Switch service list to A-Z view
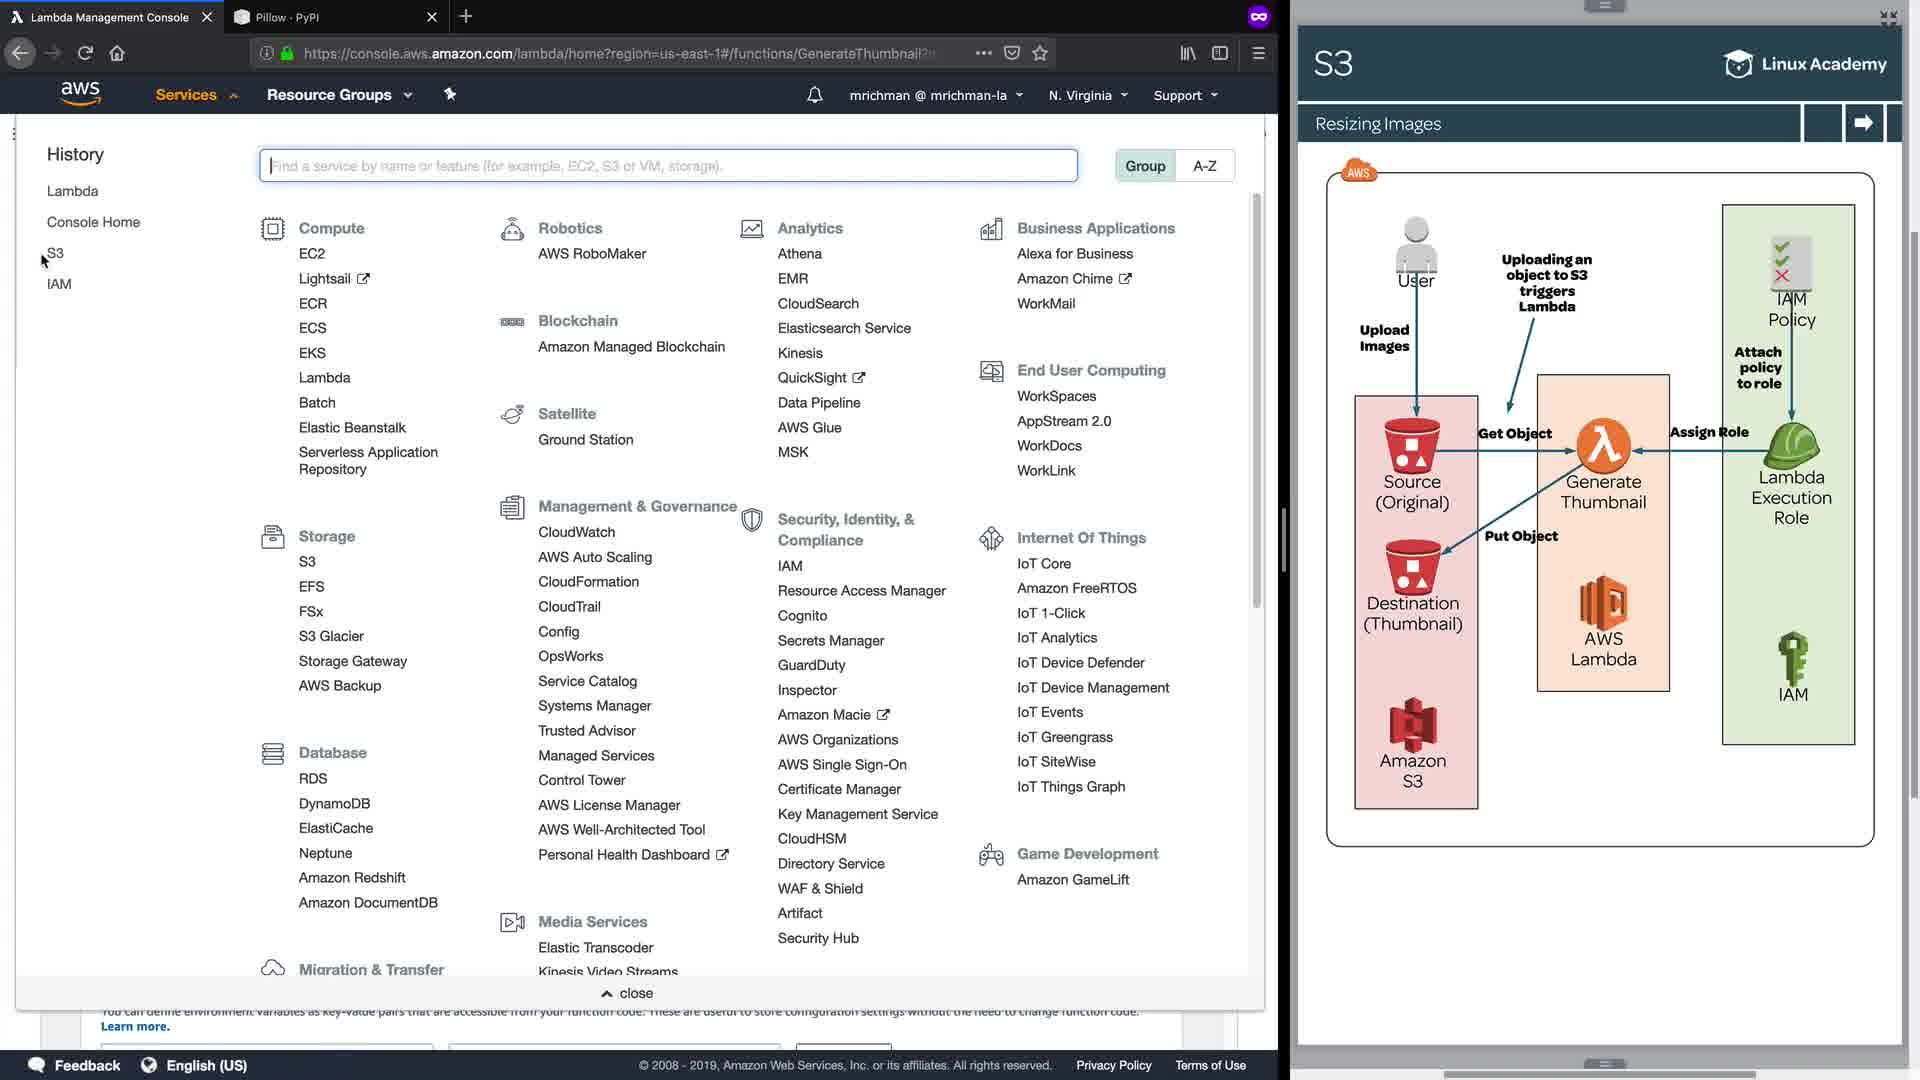 coord(1205,166)
